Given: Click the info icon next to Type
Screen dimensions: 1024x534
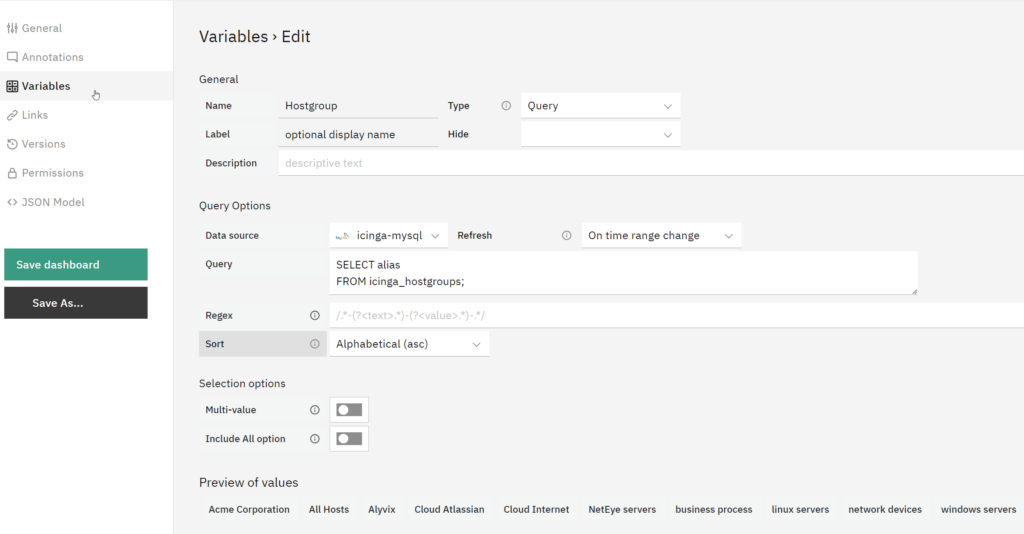Looking at the screenshot, I should pos(506,106).
